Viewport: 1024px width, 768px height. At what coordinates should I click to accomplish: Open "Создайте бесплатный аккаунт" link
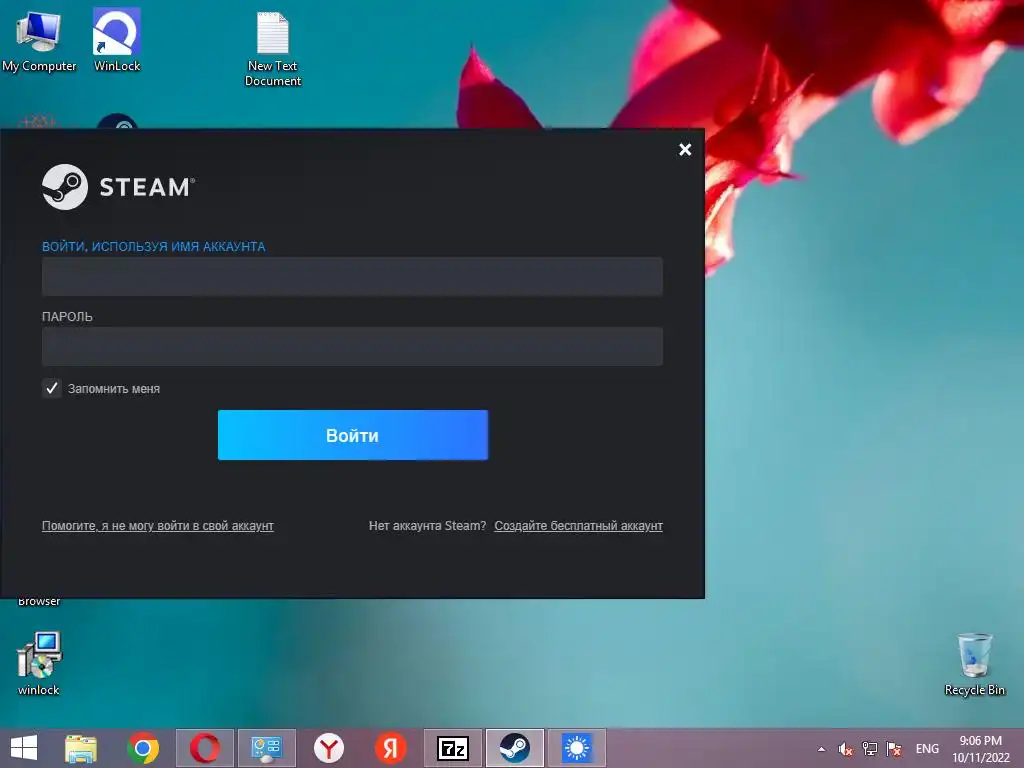tap(579, 526)
